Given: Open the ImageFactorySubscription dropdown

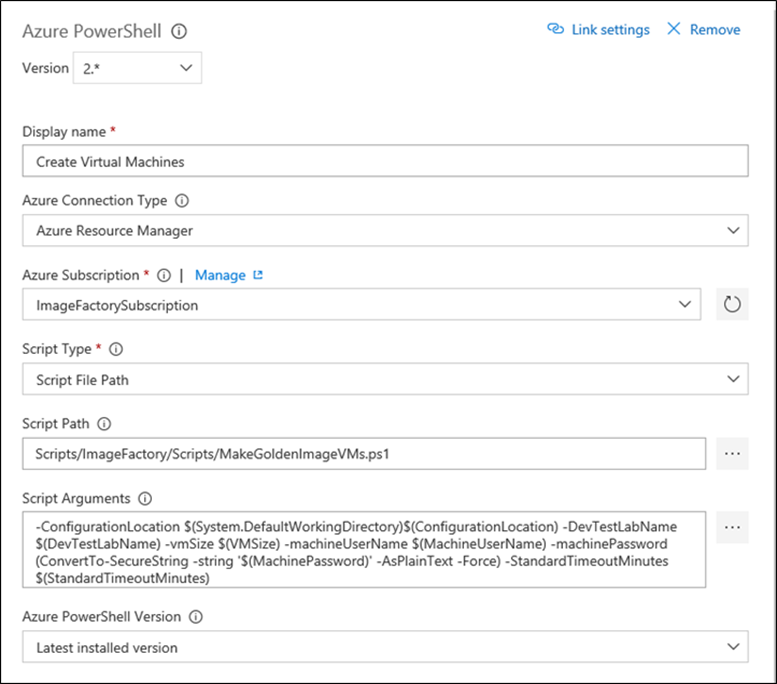Looking at the screenshot, I should pyautogui.click(x=361, y=305).
